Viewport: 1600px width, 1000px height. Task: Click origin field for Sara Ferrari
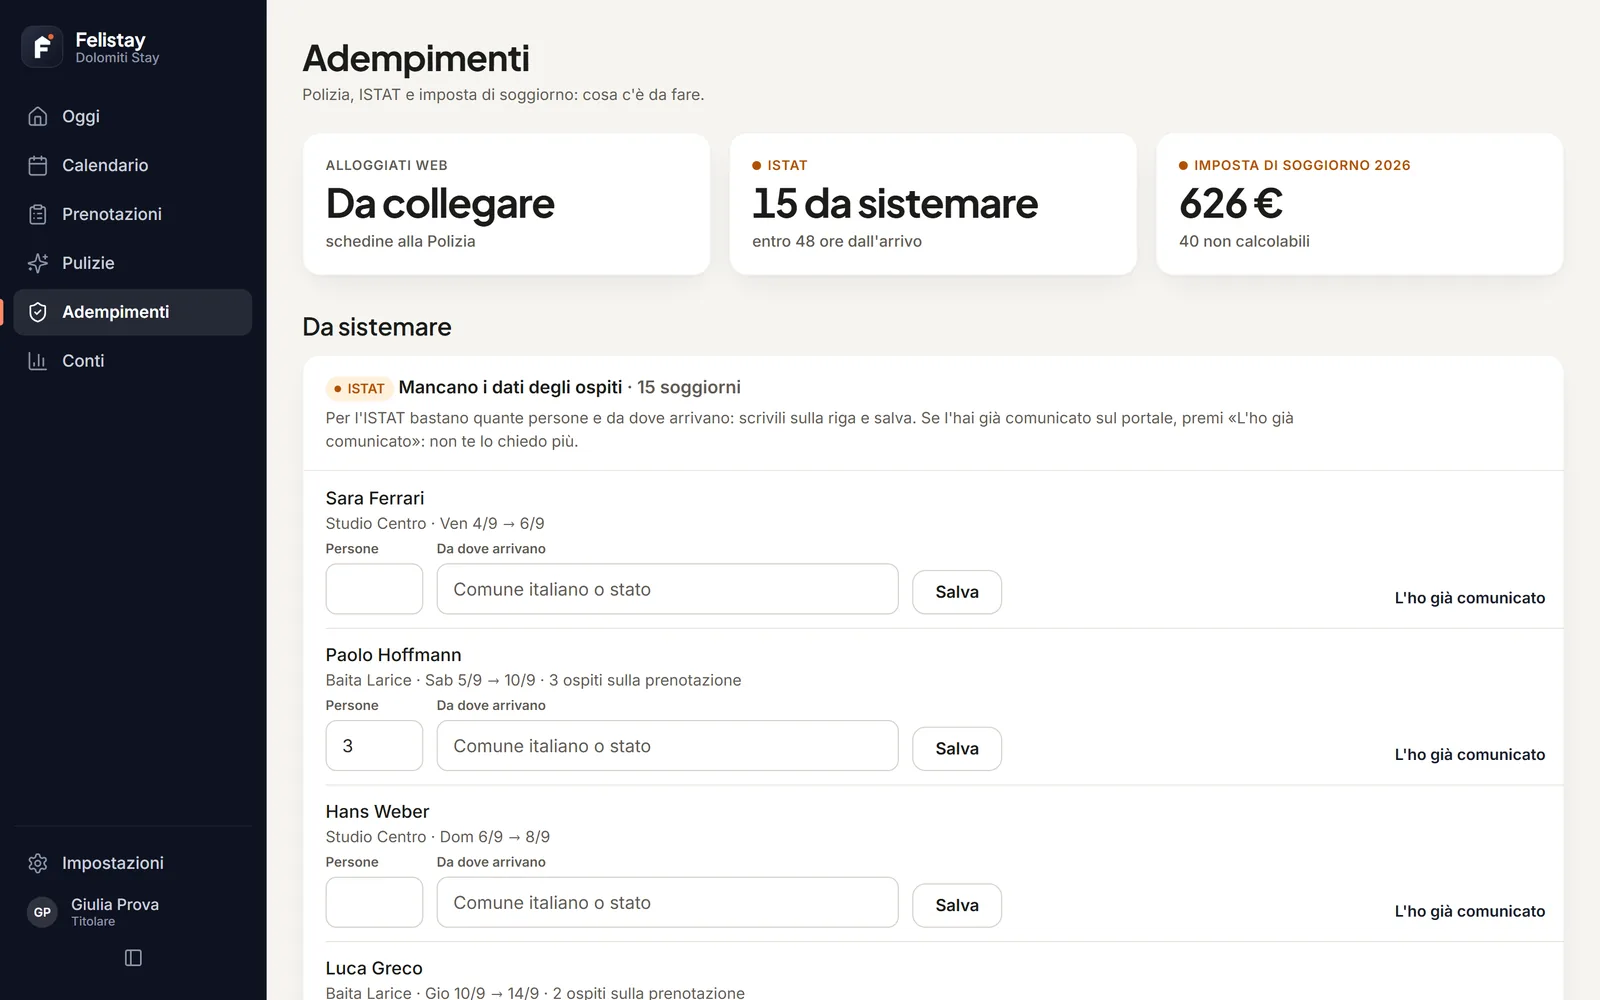click(667, 589)
